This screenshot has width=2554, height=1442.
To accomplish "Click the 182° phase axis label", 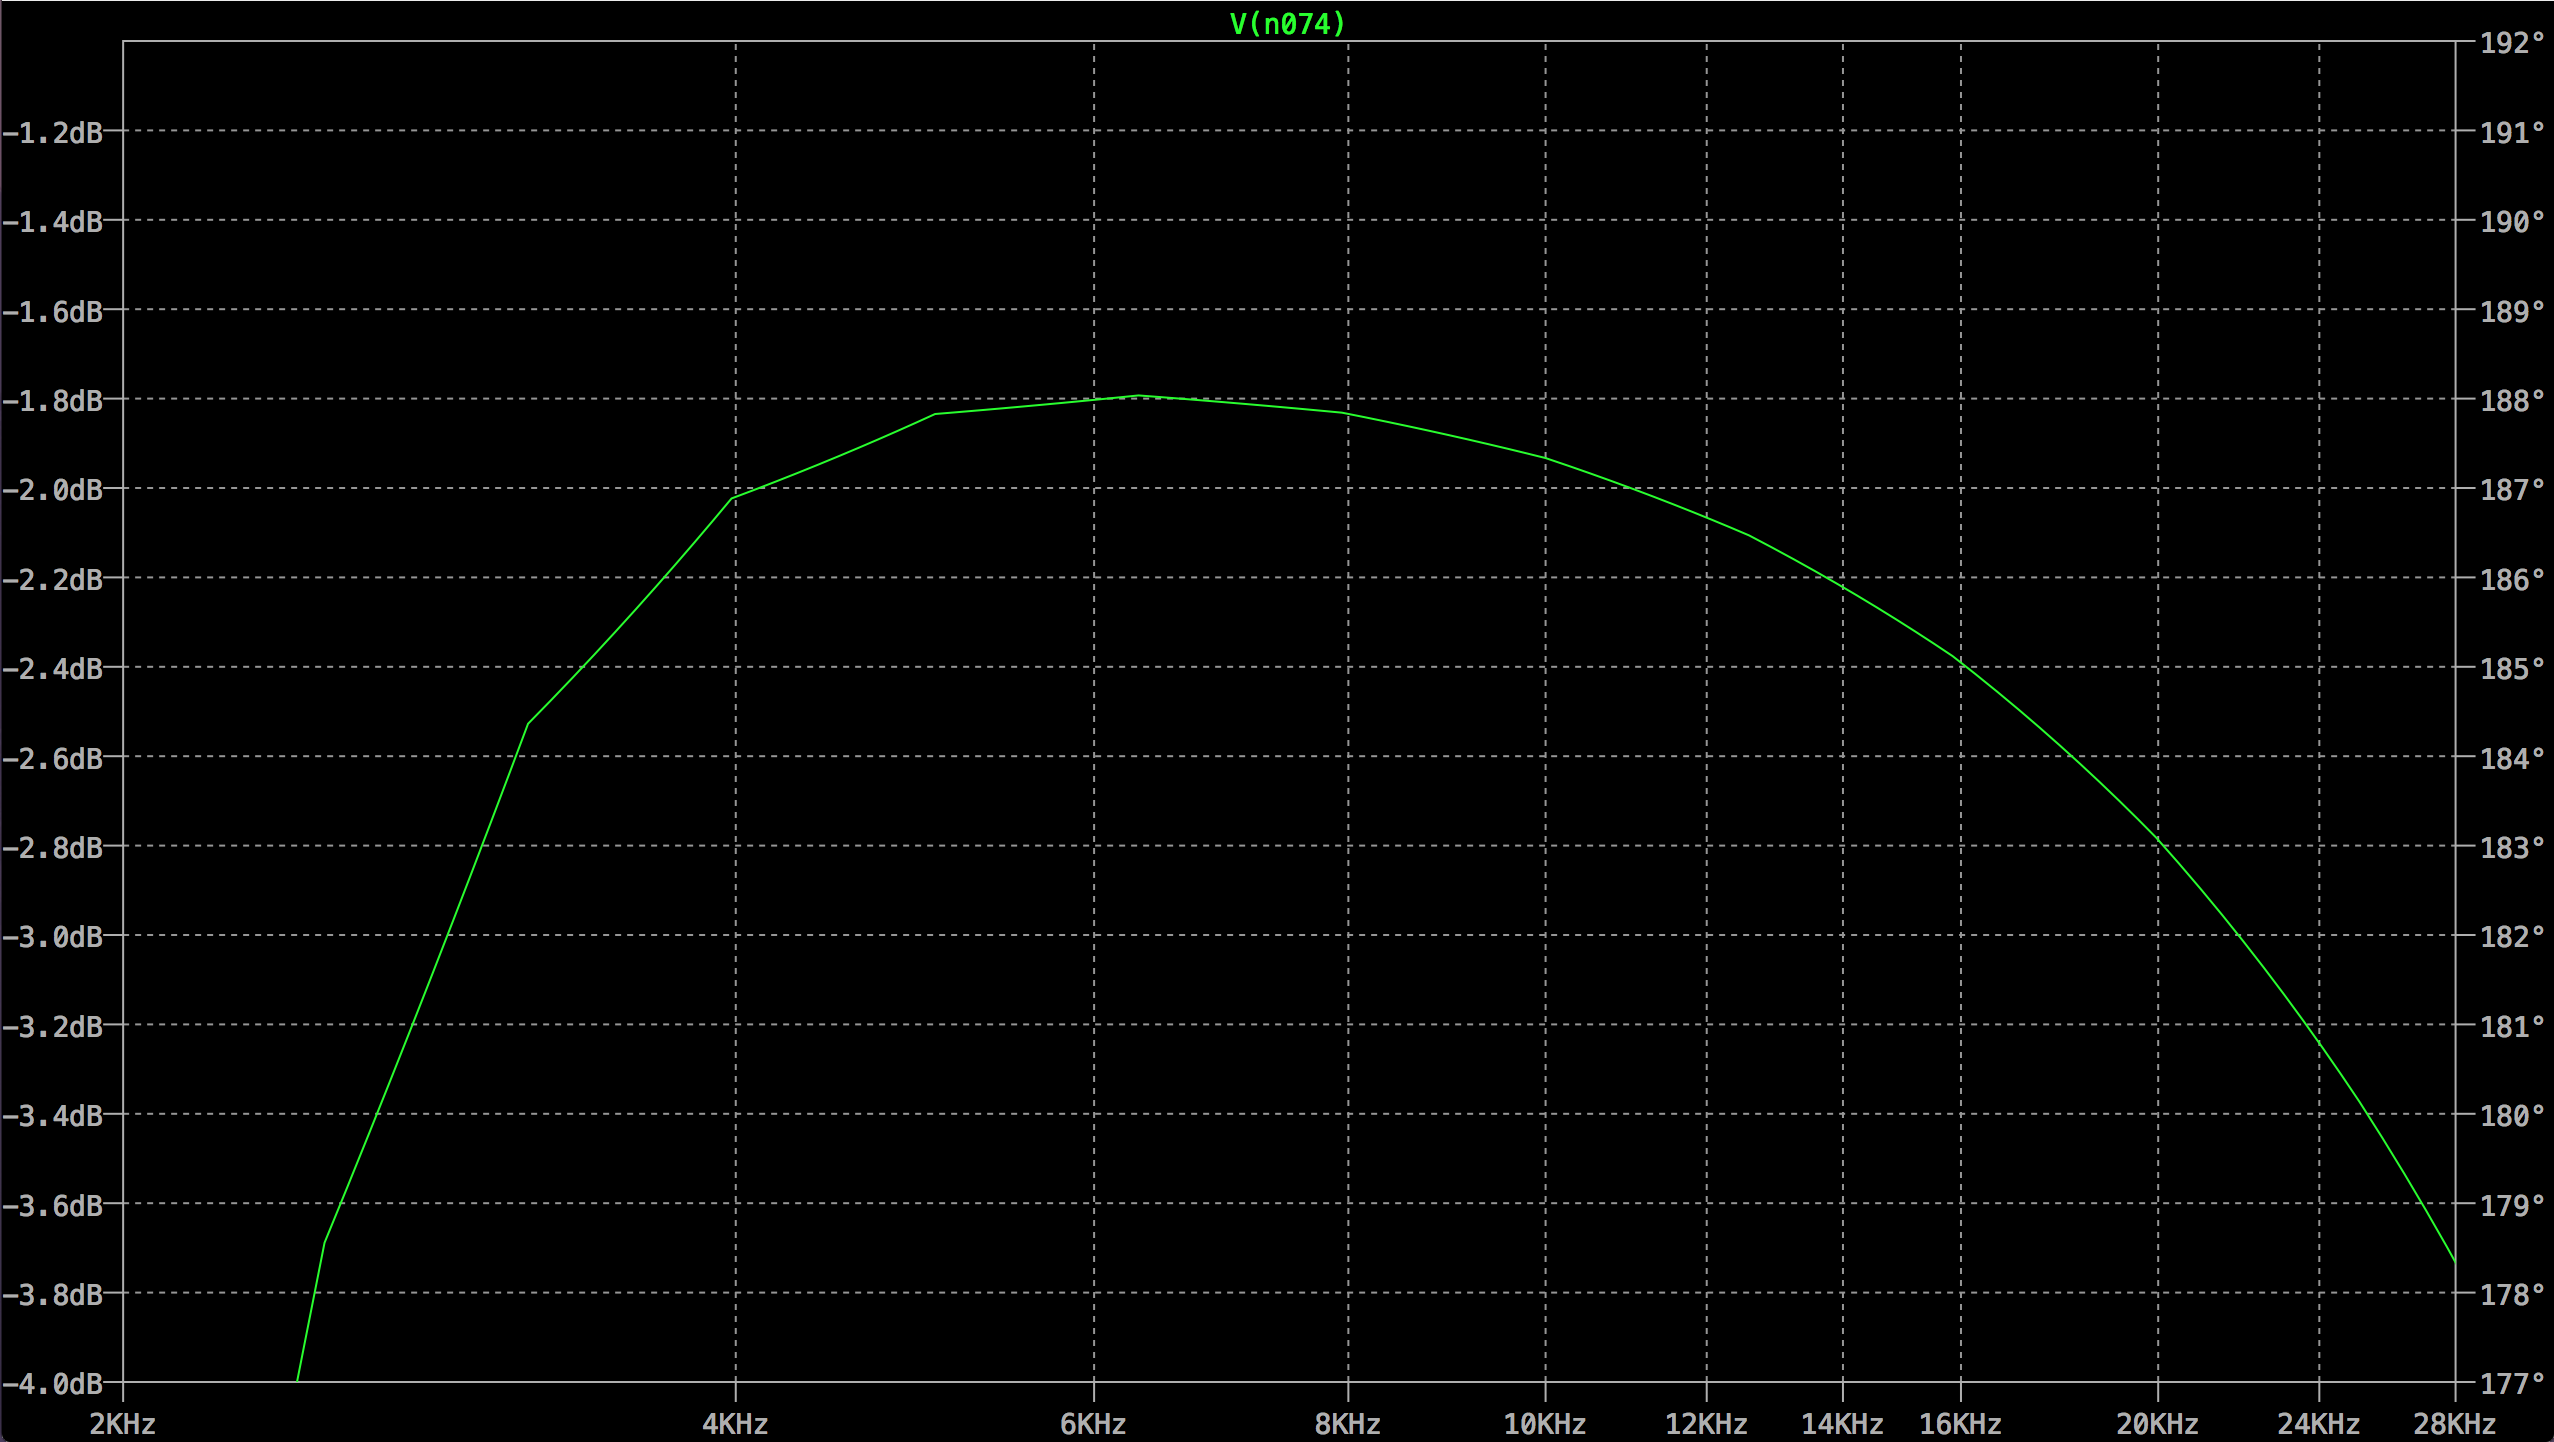I will (2512, 936).
